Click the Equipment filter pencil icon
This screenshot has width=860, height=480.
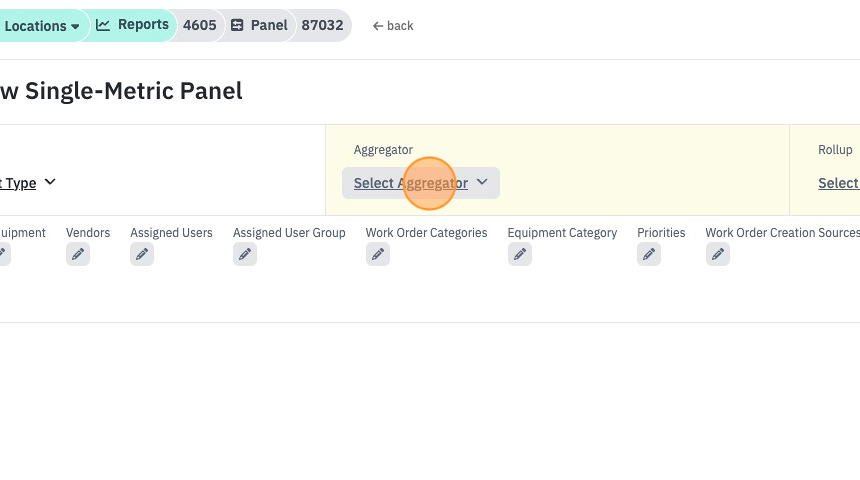[x=3, y=254]
